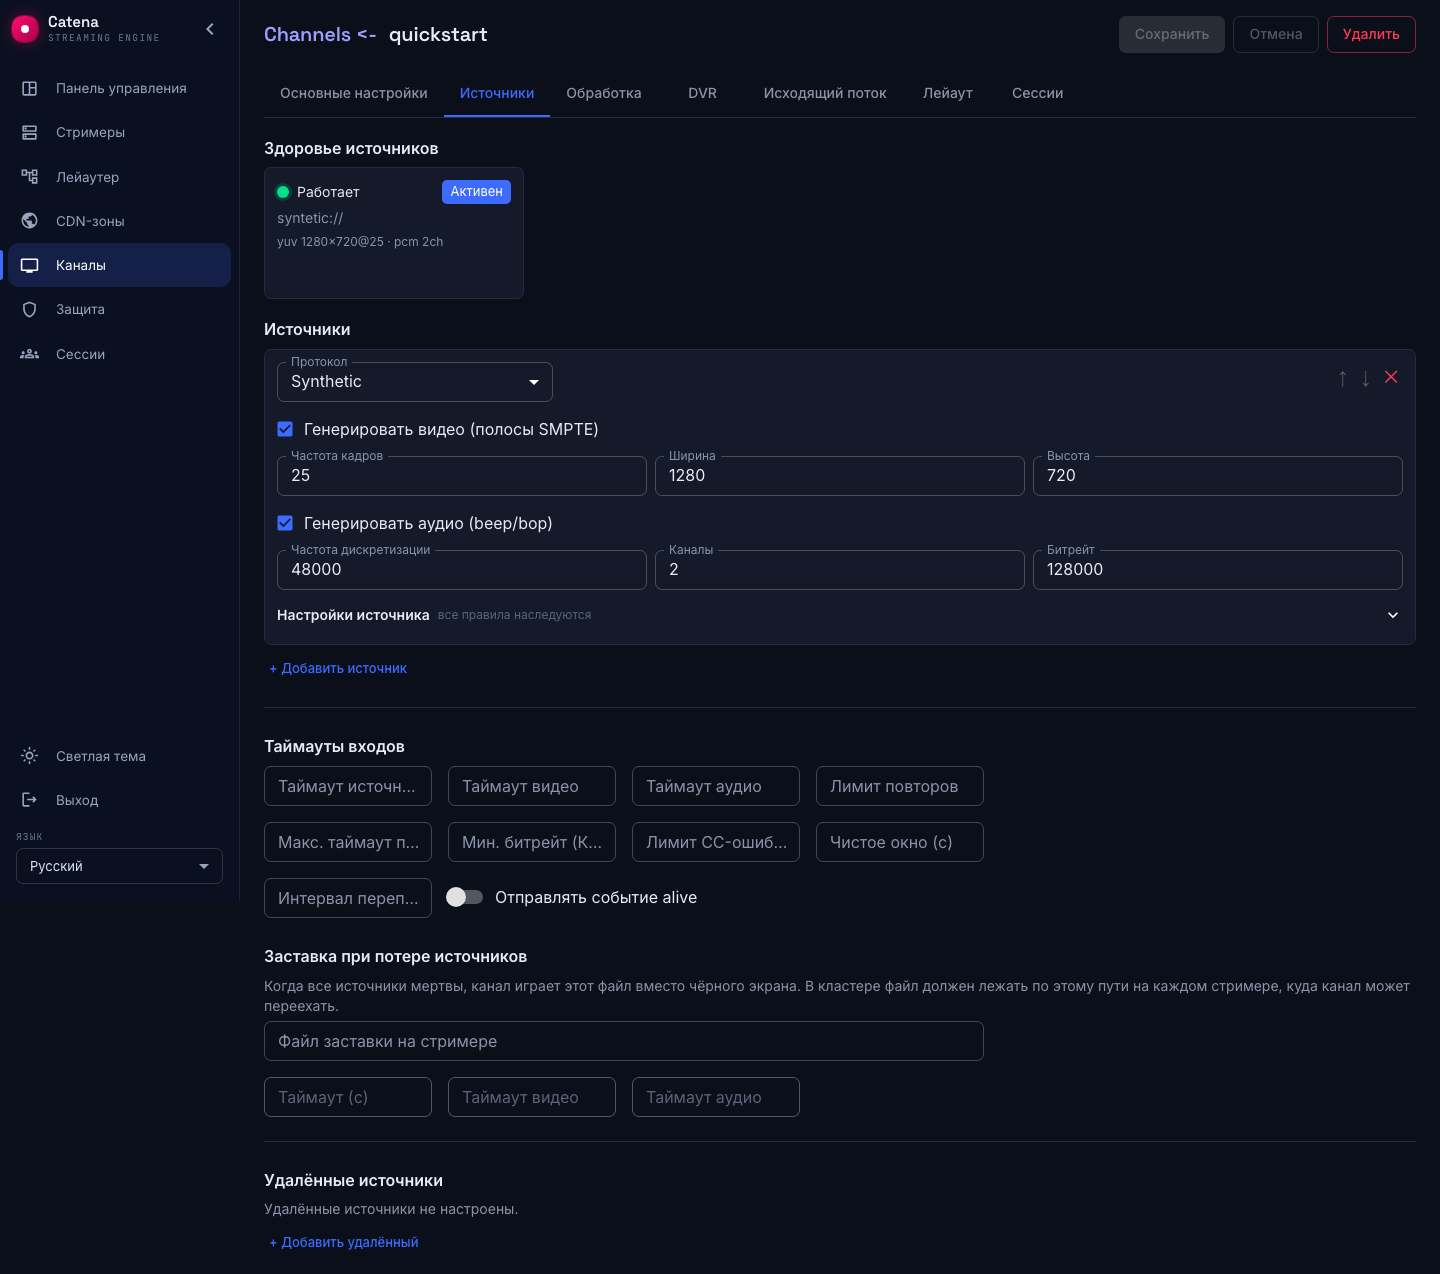Open the Протокол Synthetic dropdown
The height and width of the screenshot is (1274, 1440).
(415, 382)
